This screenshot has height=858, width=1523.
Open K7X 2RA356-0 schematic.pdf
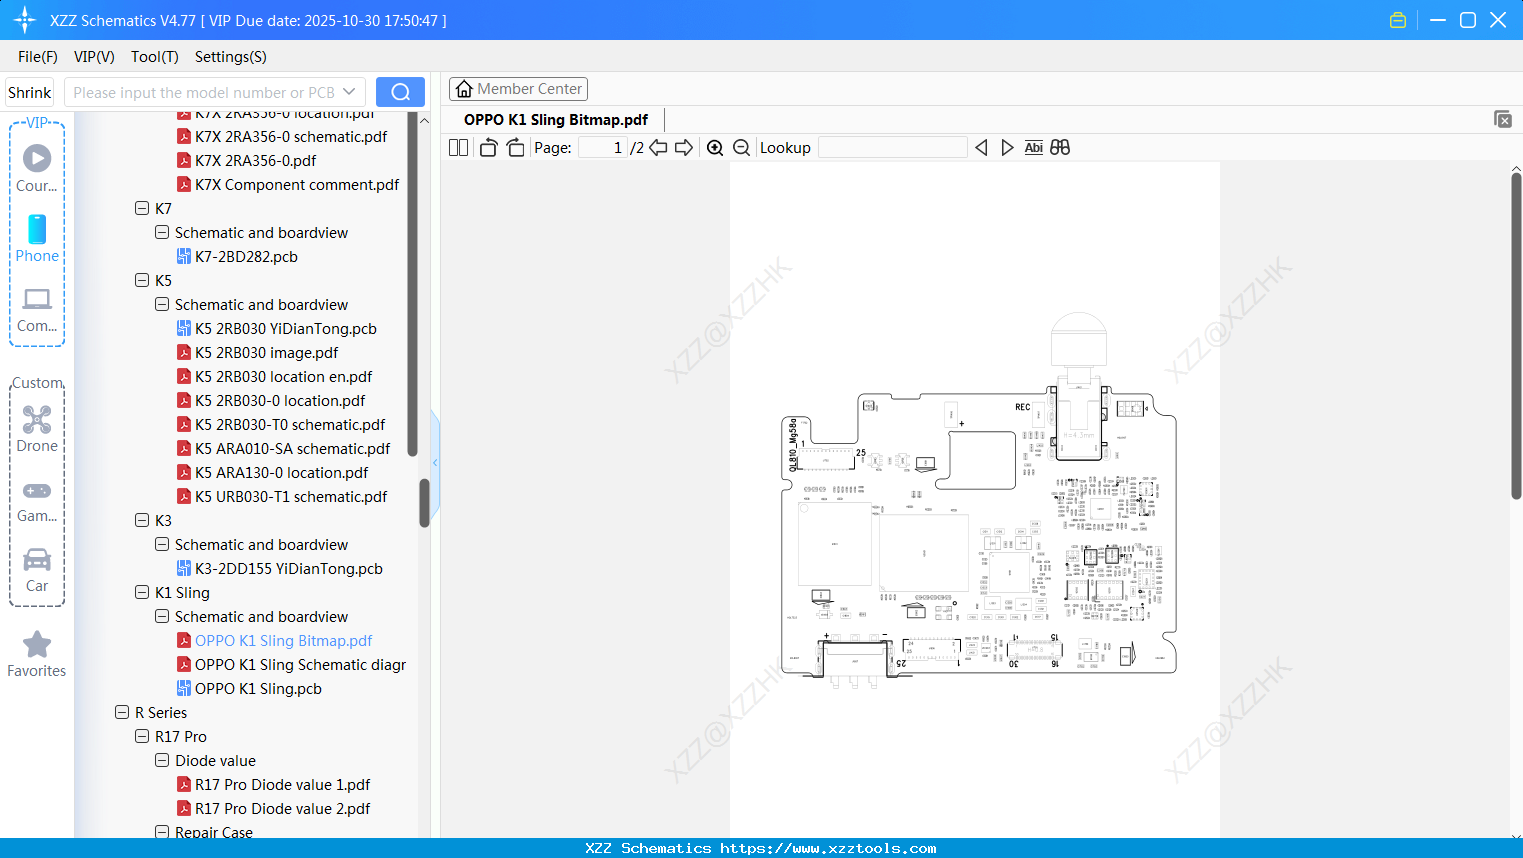(x=282, y=136)
